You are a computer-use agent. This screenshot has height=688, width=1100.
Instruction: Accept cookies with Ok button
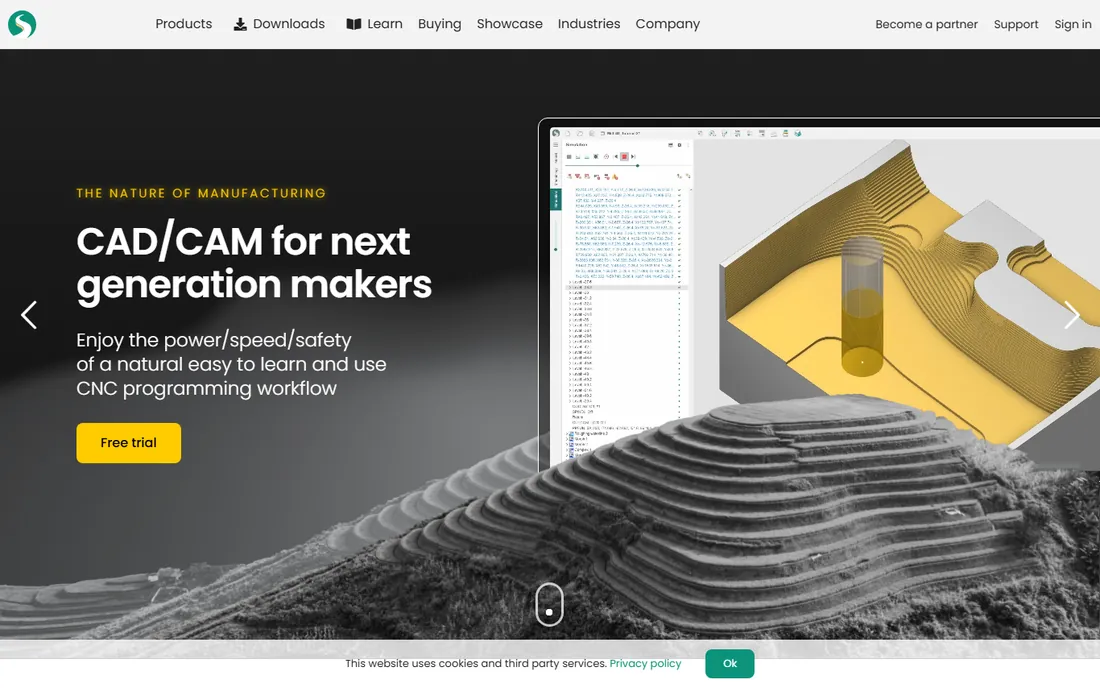(730, 663)
